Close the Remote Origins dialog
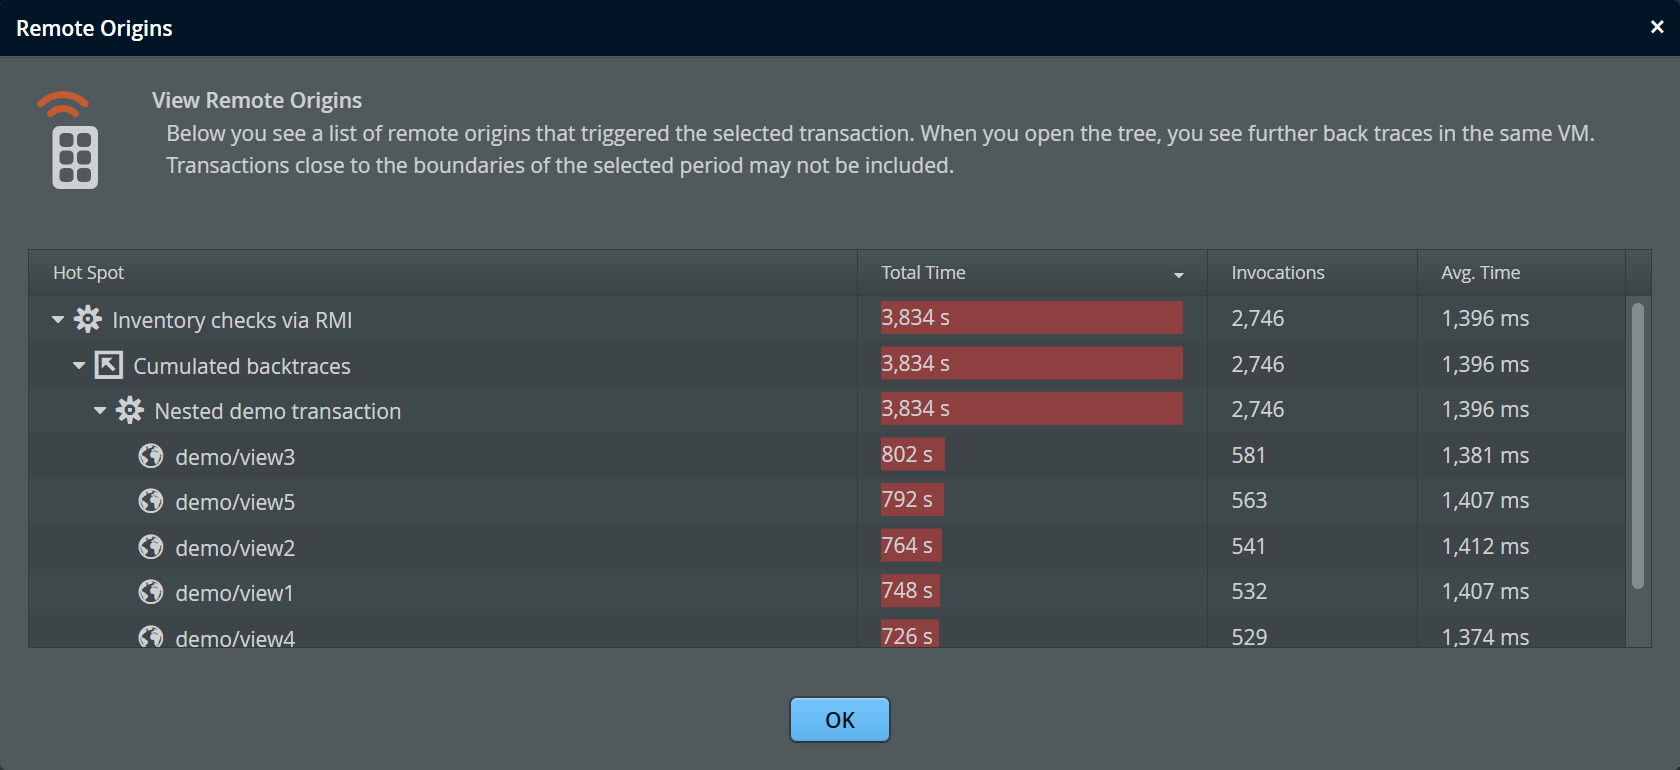Image resolution: width=1680 pixels, height=770 pixels. tap(1657, 27)
